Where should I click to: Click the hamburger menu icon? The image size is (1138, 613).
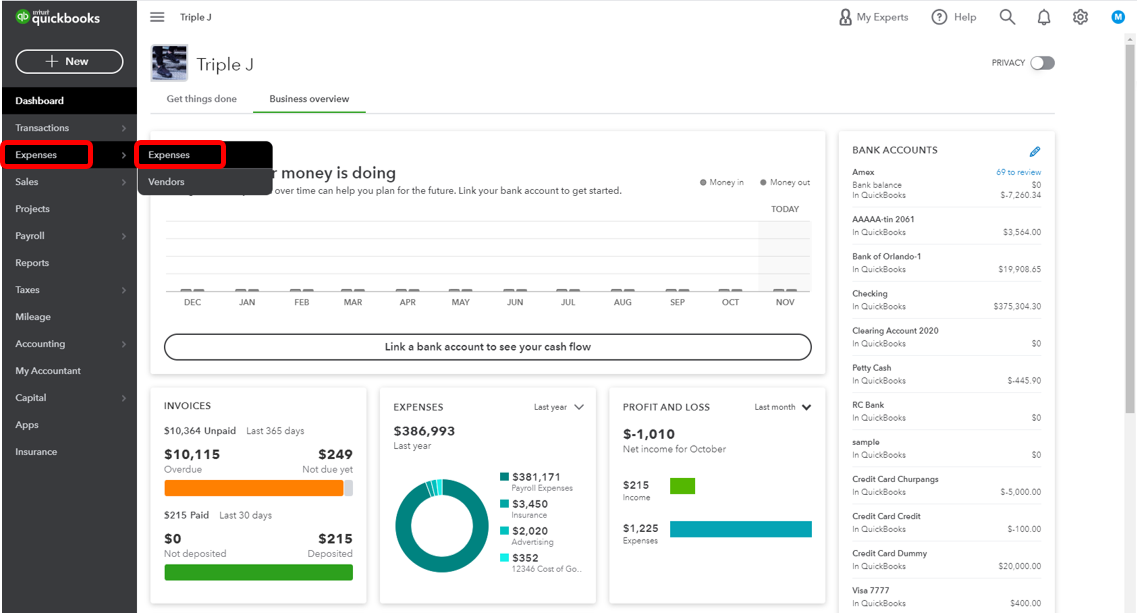pos(157,17)
